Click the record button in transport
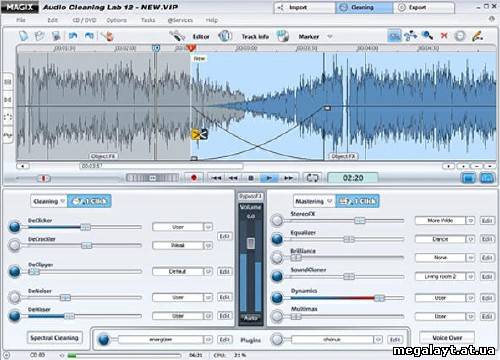The width and height of the screenshot is (500, 360). point(194,178)
